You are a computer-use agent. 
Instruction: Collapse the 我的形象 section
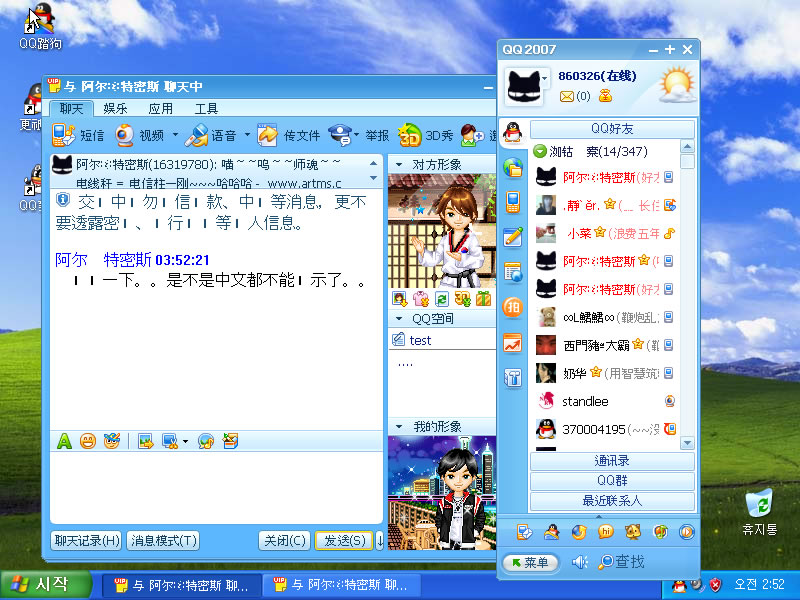(398, 427)
